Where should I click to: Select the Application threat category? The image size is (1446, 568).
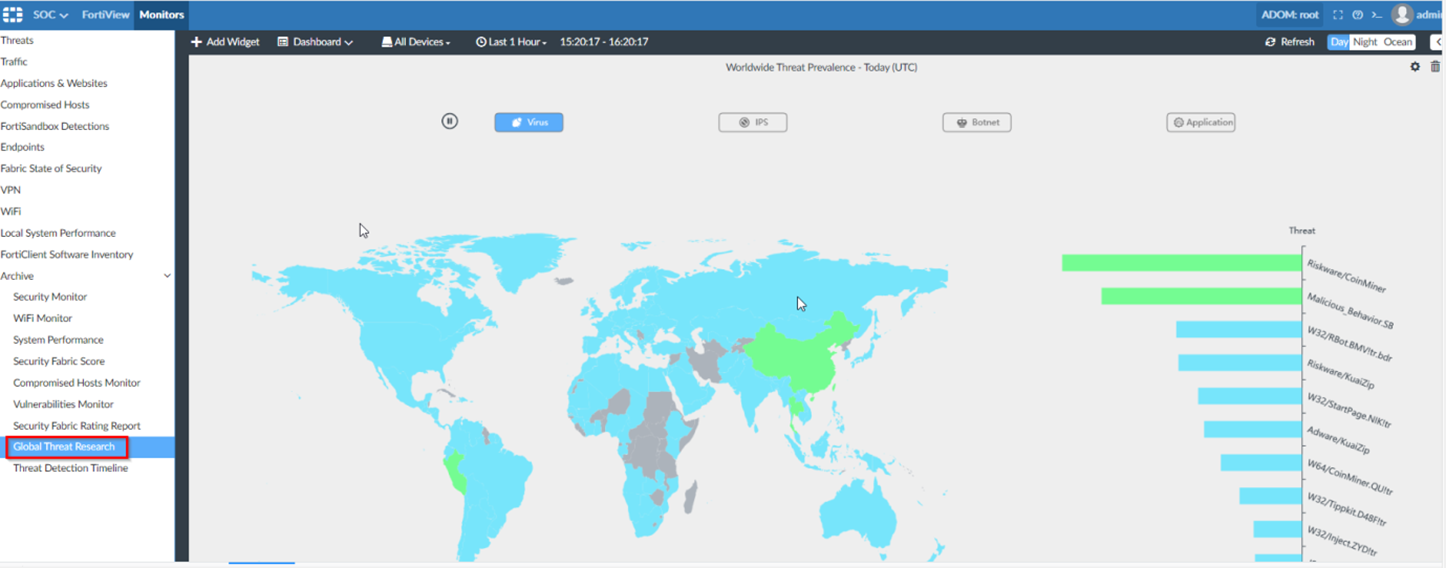point(1201,122)
